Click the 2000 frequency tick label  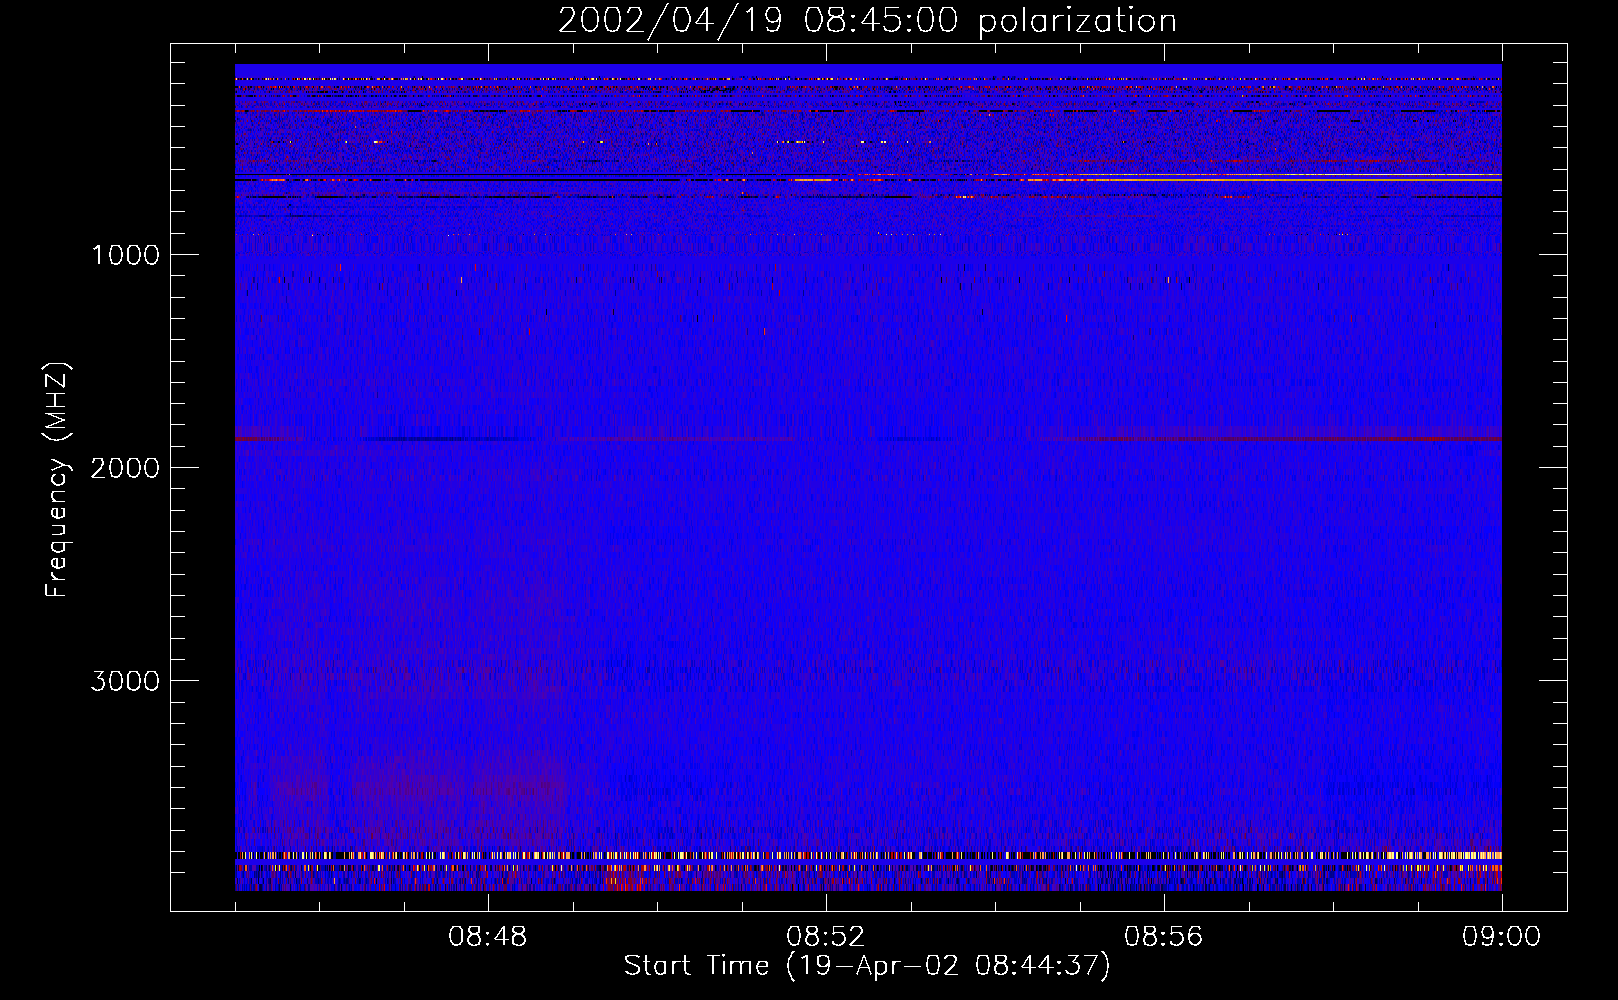tap(125, 468)
